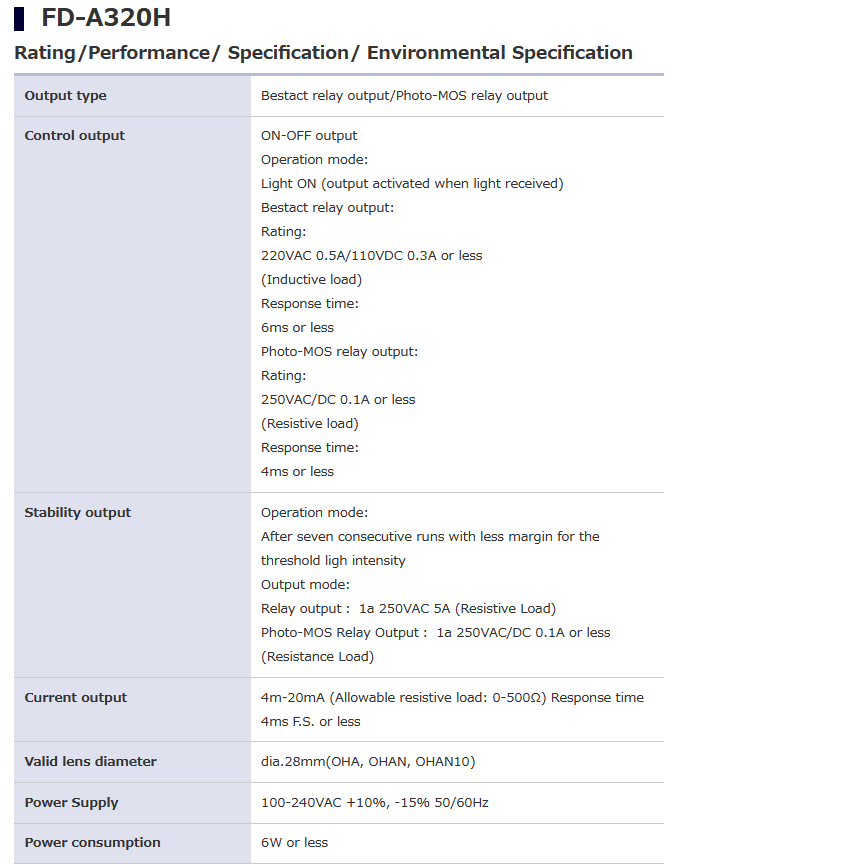
Task: Click the 6W or less power consumption value
Action: (x=294, y=843)
